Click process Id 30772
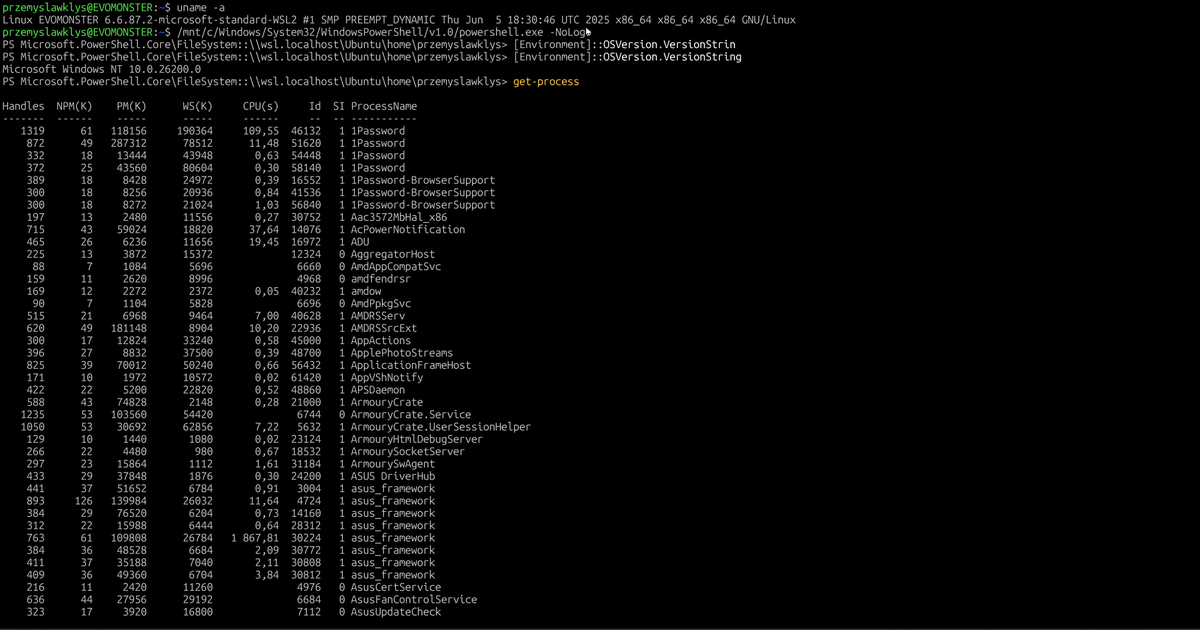 tap(306, 550)
